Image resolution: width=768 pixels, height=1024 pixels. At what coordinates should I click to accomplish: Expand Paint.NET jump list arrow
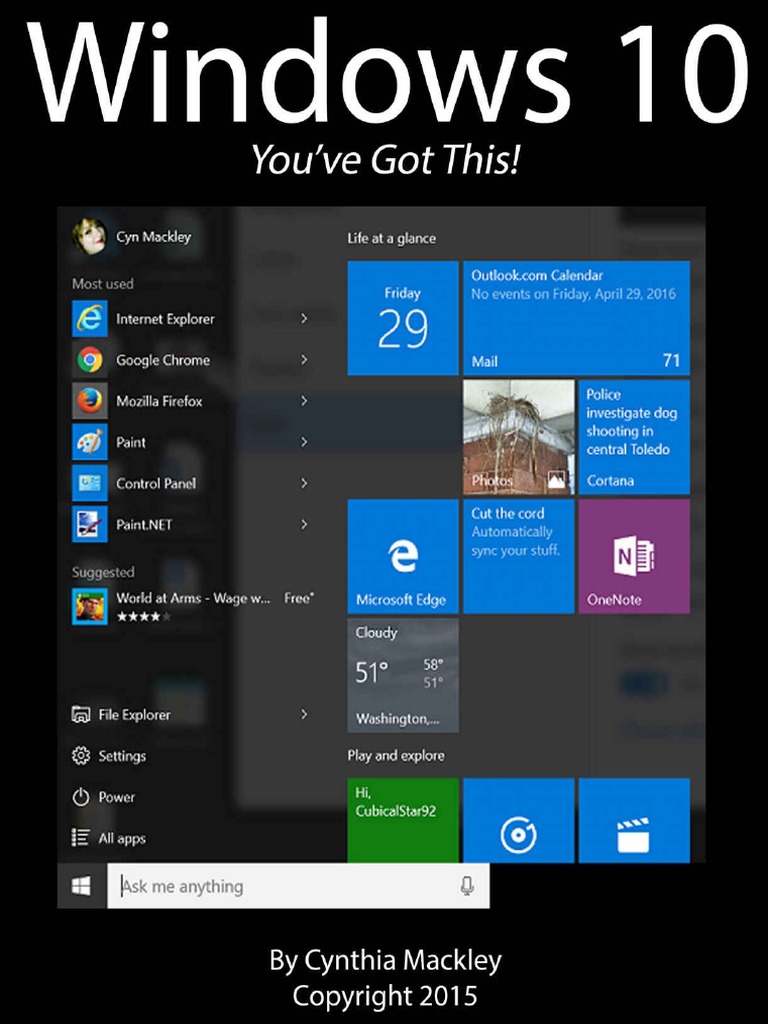[304, 524]
